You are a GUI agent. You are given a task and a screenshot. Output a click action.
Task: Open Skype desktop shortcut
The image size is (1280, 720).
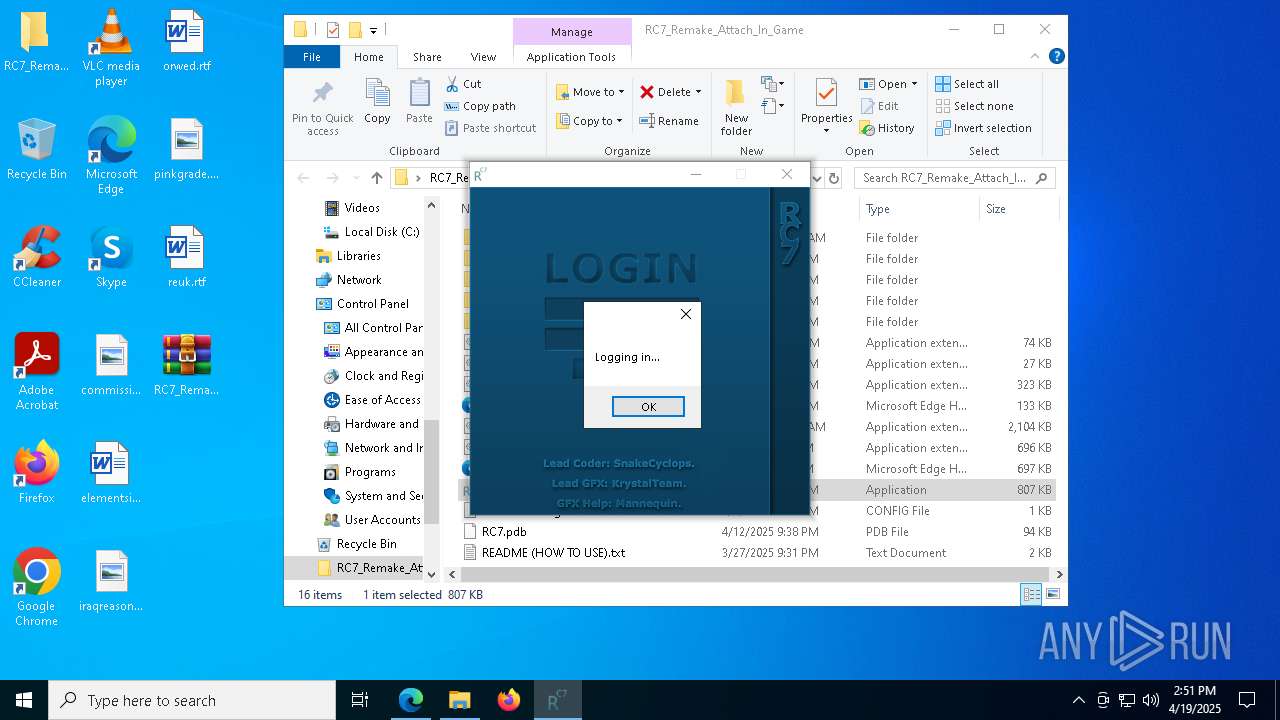[x=111, y=257]
